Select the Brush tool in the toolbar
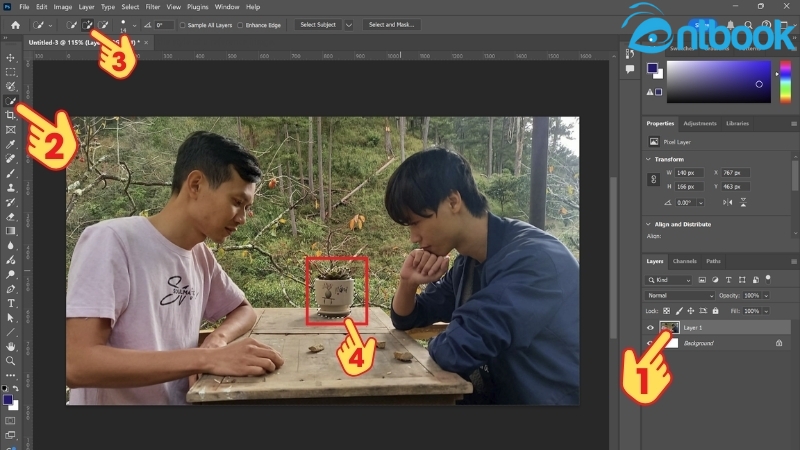 (10, 173)
